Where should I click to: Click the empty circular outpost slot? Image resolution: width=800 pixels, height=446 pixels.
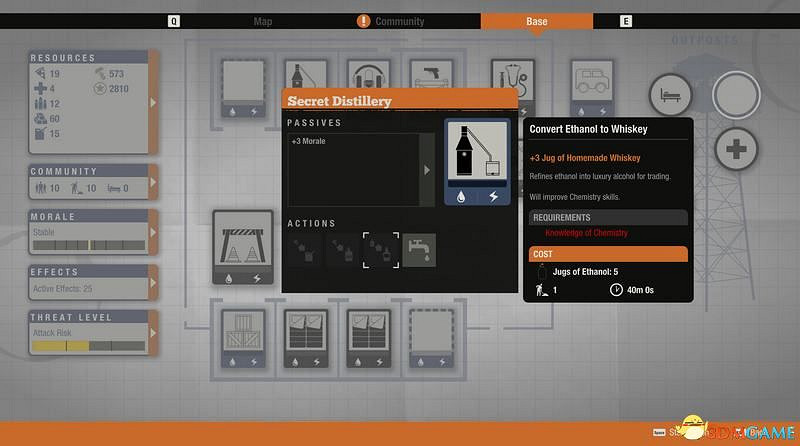pyautogui.click(x=736, y=96)
